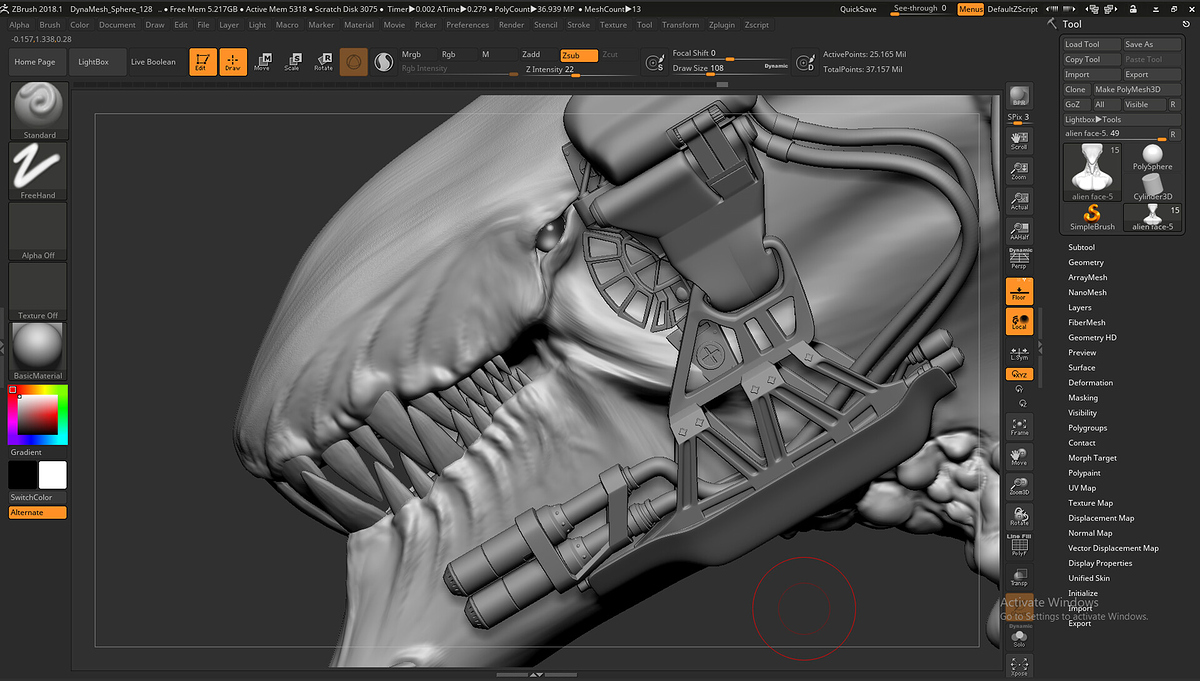Click the AAHalf view icon

click(1019, 230)
